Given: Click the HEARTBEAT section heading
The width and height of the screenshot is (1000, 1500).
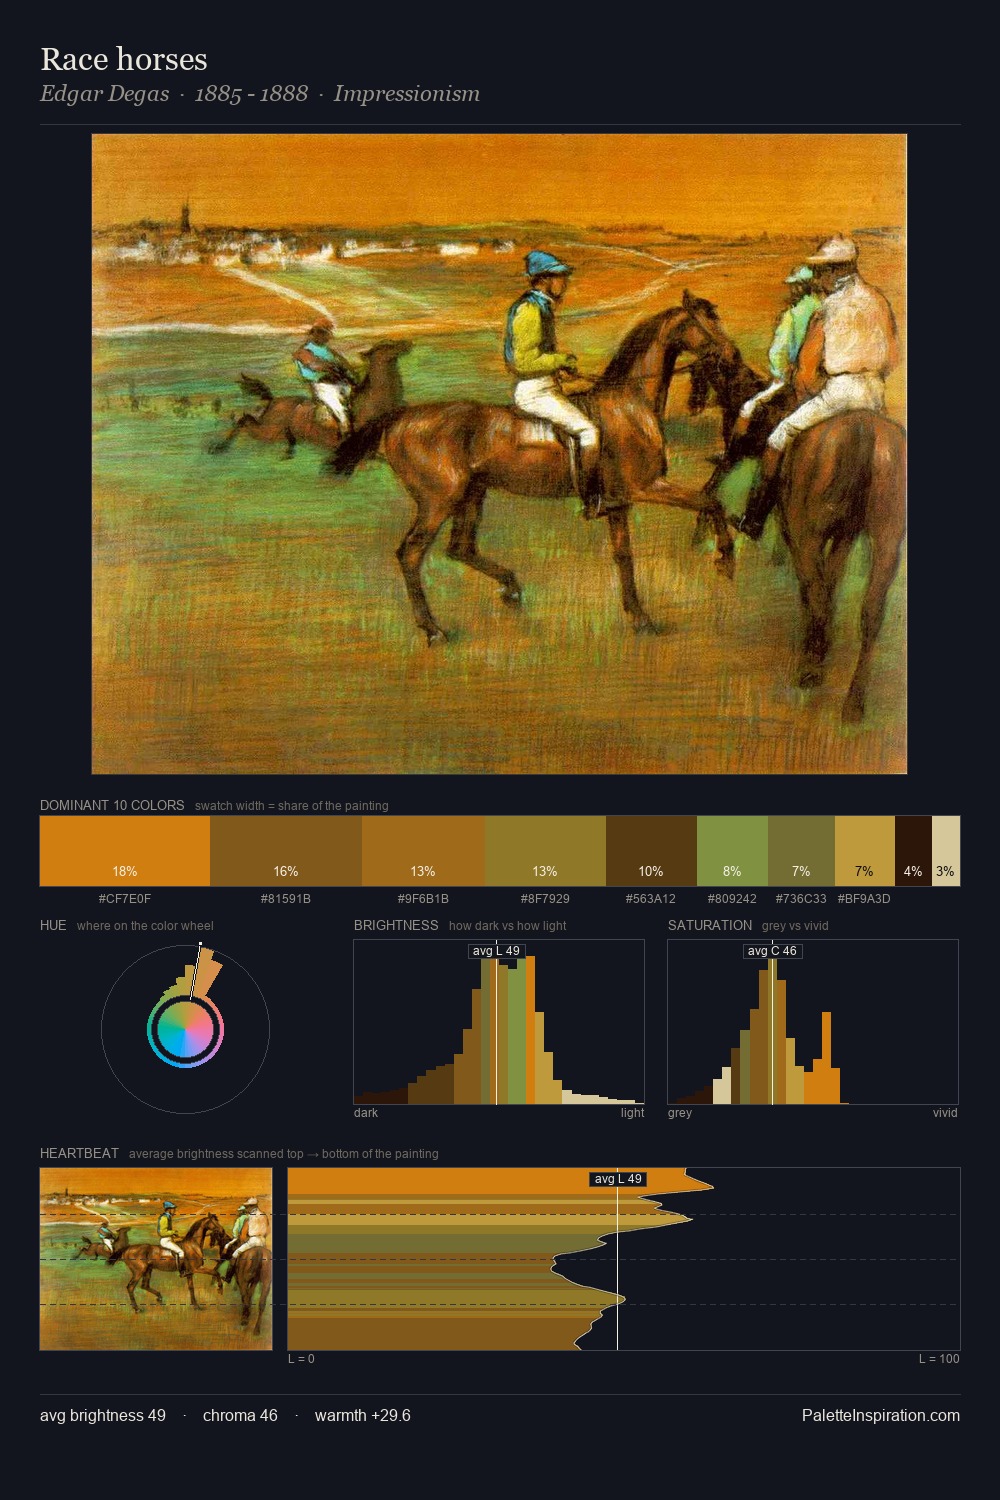Looking at the screenshot, I should pyautogui.click(x=79, y=1153).
